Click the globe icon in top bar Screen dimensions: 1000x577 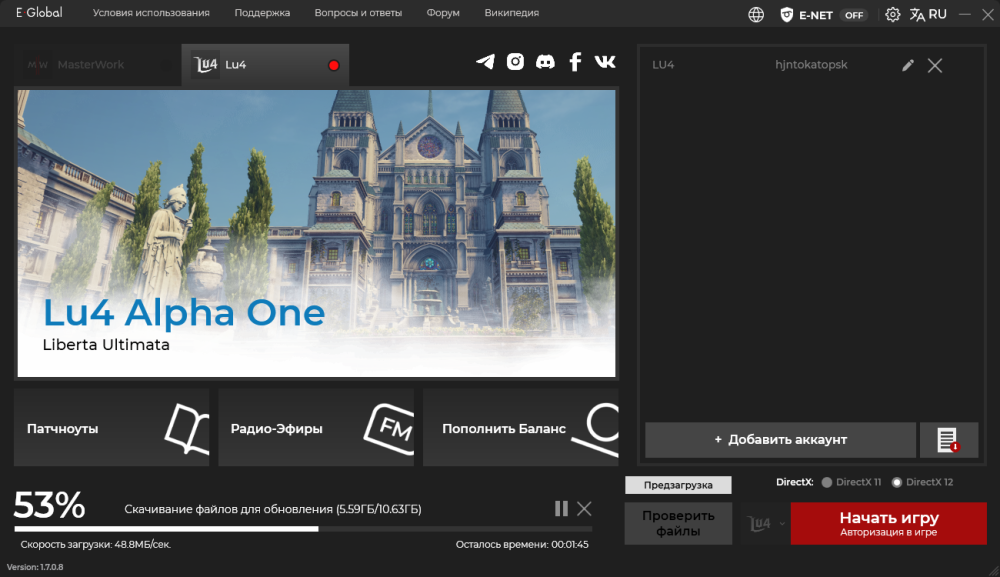[x=756, y=14]
